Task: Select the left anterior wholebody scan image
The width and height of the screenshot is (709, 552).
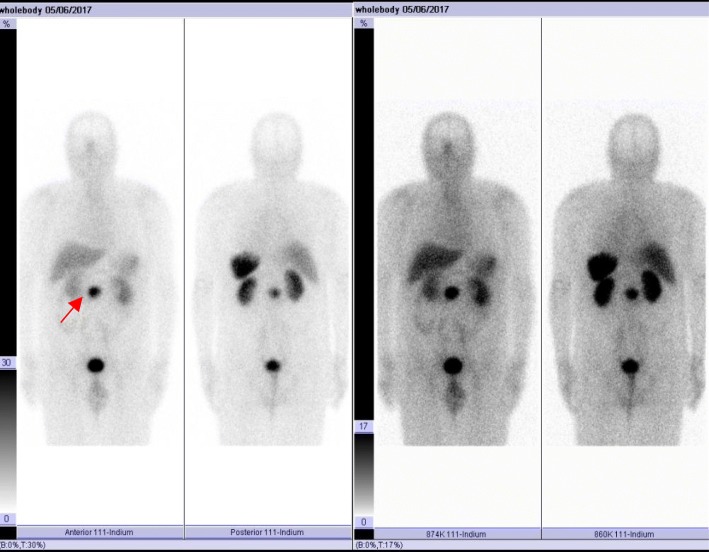Action: [101, 270]
